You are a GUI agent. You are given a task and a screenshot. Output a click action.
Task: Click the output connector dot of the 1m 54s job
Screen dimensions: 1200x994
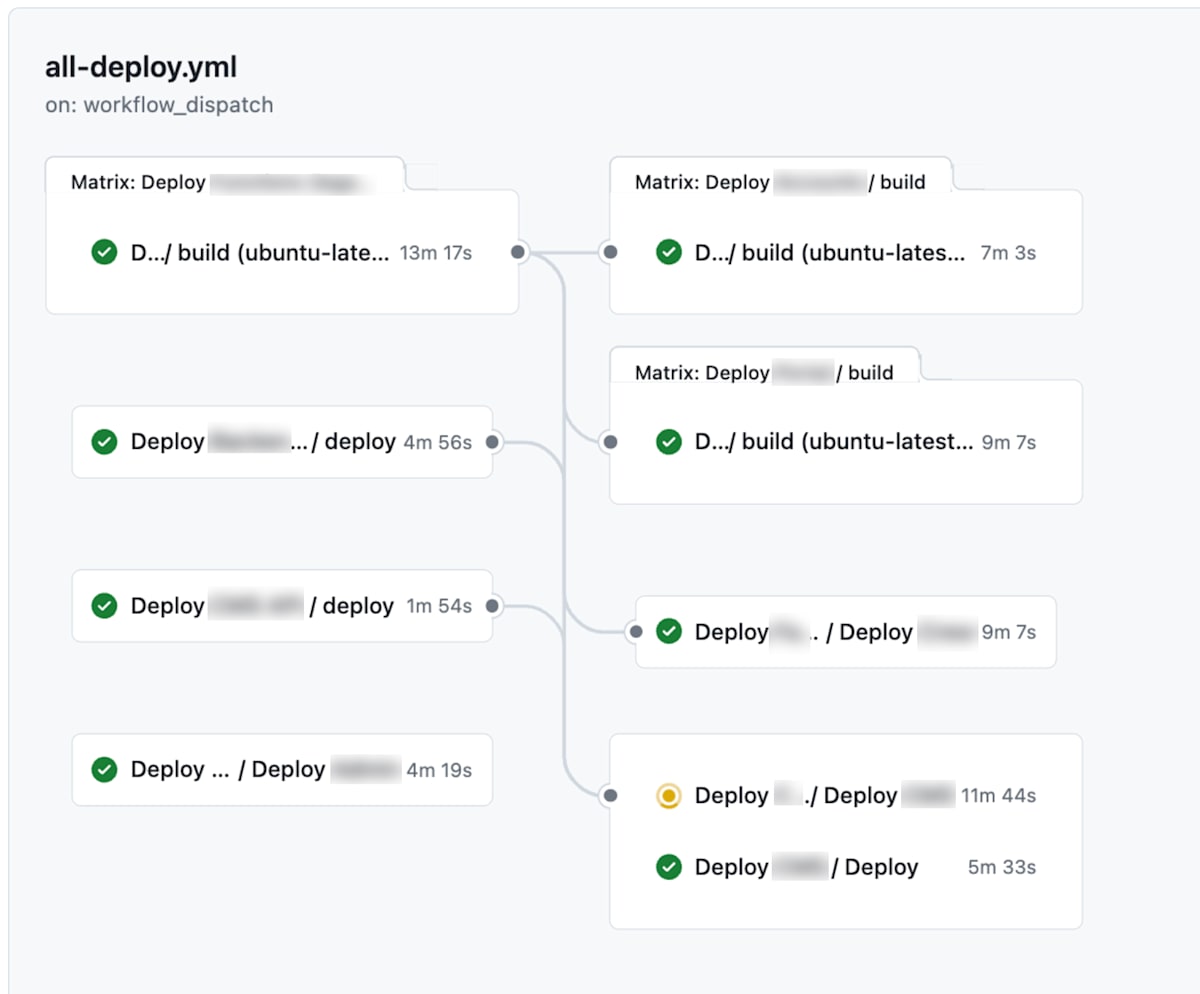tap(492, 606)
